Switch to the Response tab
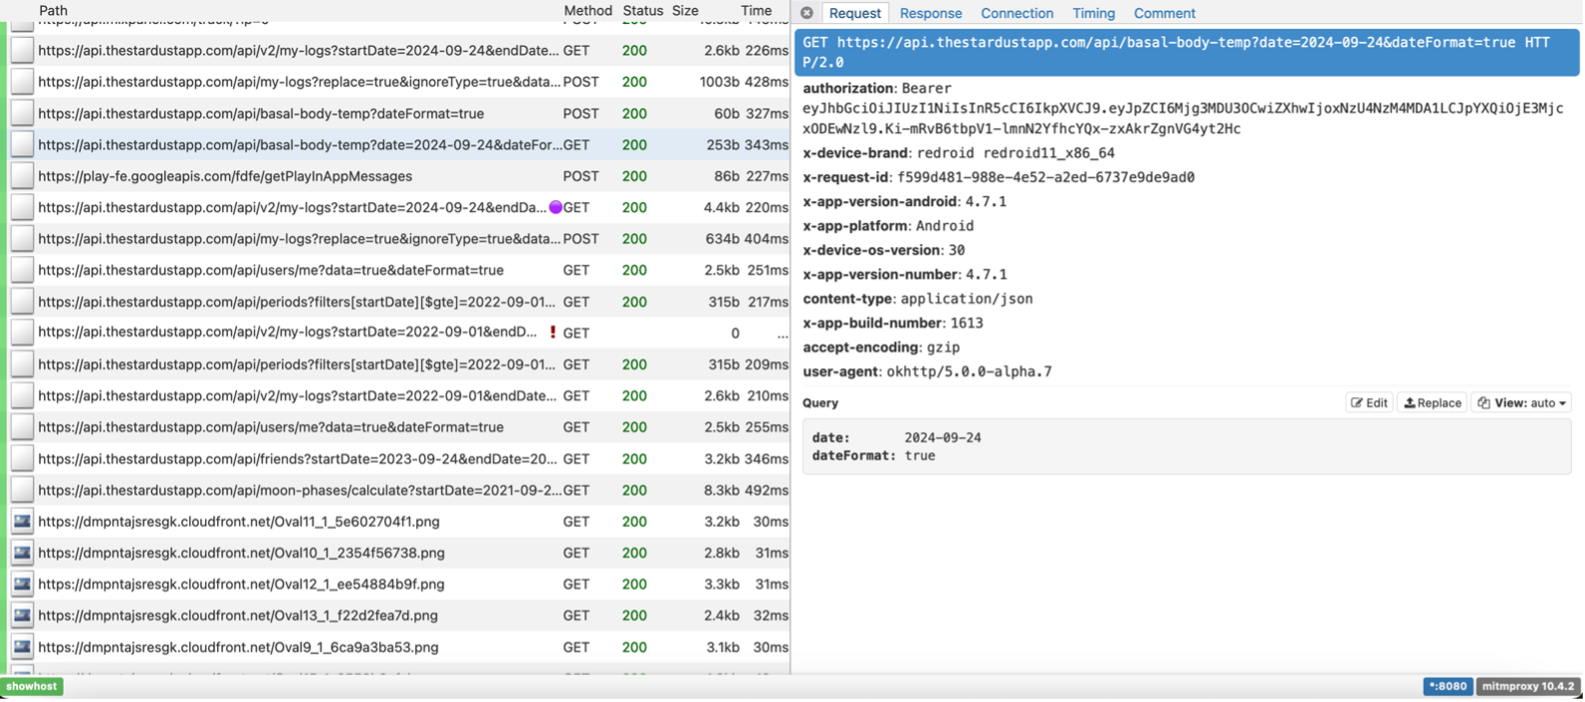 coord(930,13)
